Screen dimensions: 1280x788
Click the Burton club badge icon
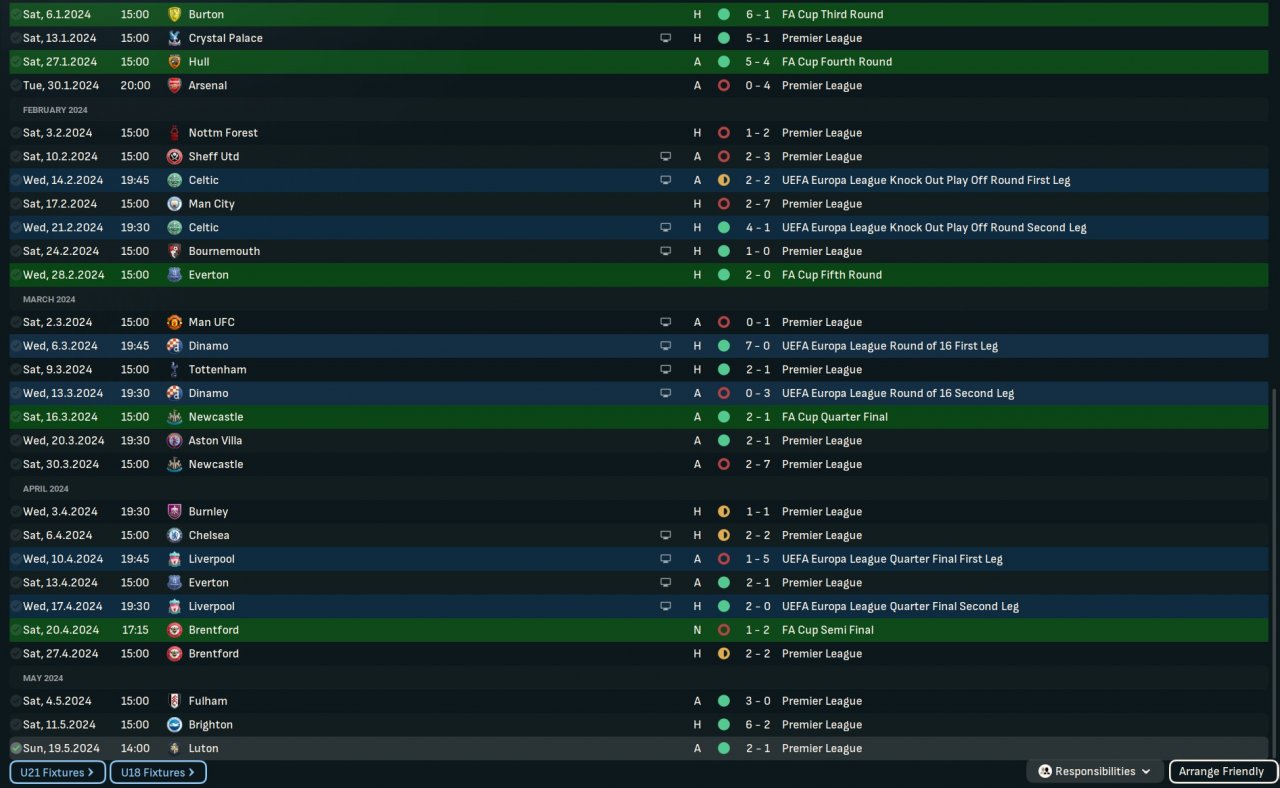174,14
